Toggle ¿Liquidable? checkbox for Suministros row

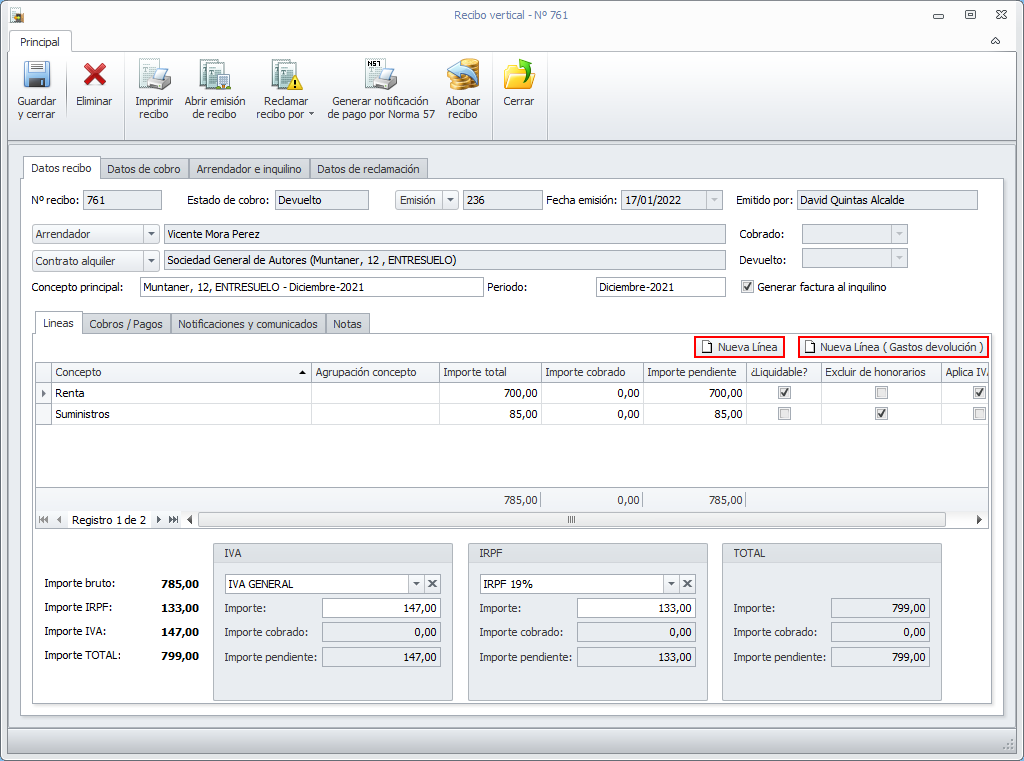(784, 414)
